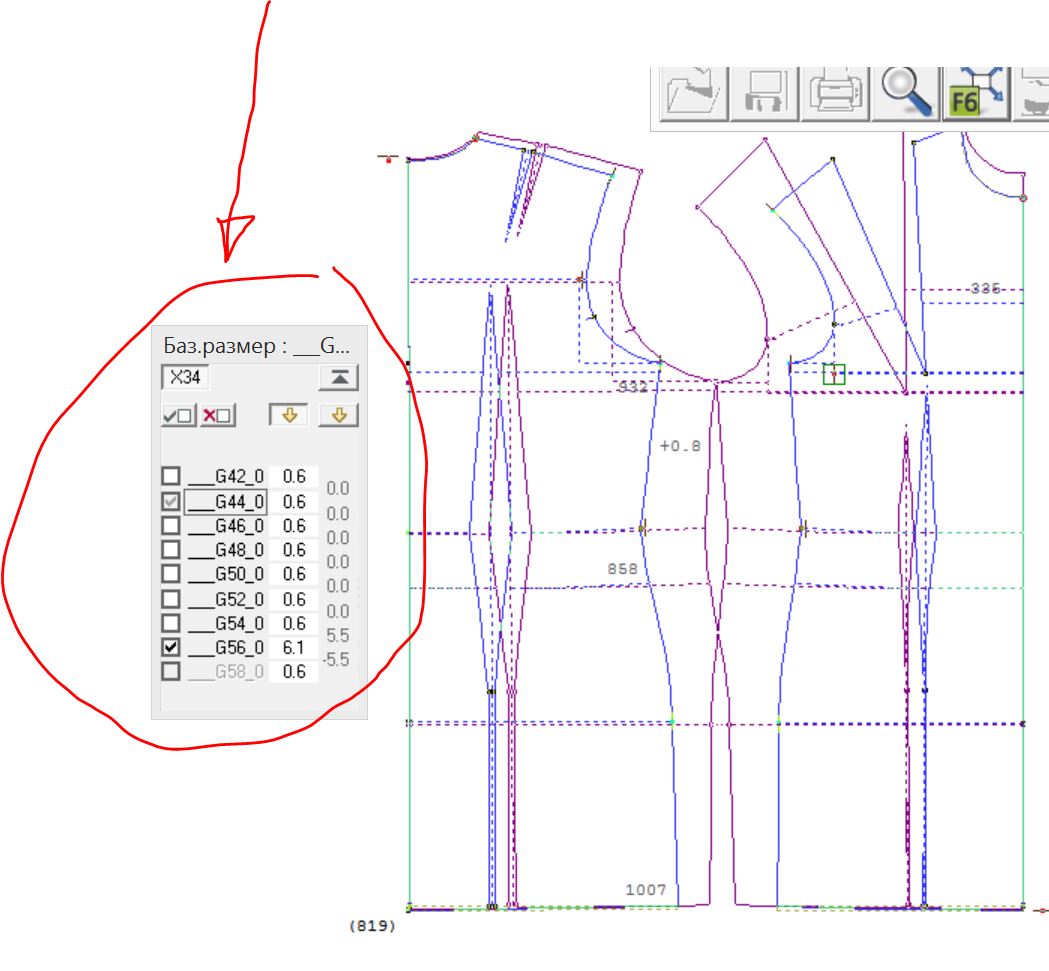Click the right yellow down-arrow button

(x=339, y=415)
